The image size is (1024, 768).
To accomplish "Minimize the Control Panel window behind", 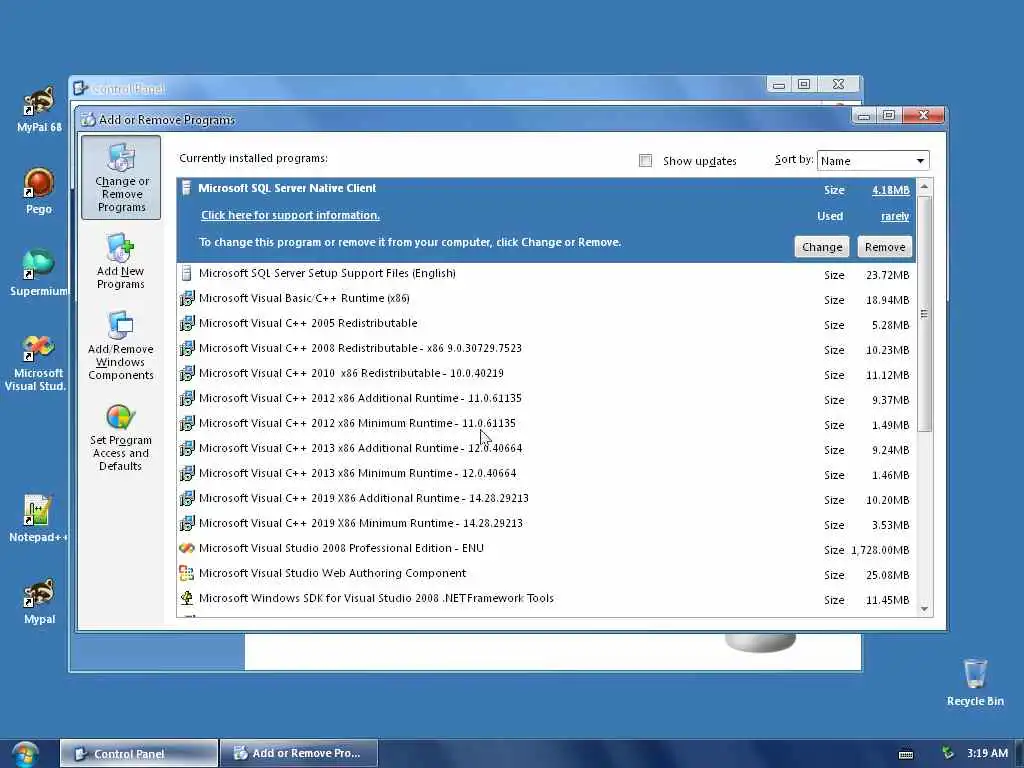I will pos(778,84).
